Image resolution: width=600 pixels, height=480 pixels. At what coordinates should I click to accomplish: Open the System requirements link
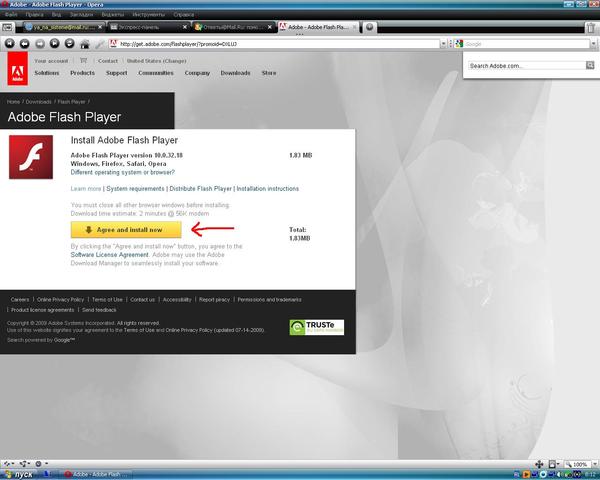tap(135, 189)
